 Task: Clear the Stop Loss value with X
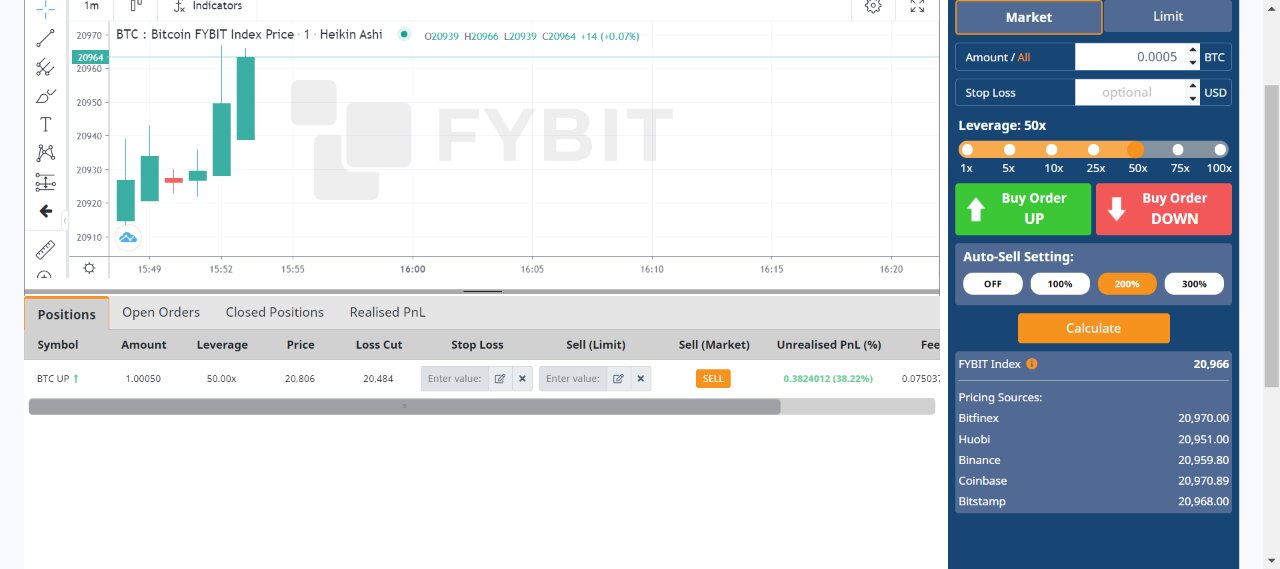(x=522, y=379)
